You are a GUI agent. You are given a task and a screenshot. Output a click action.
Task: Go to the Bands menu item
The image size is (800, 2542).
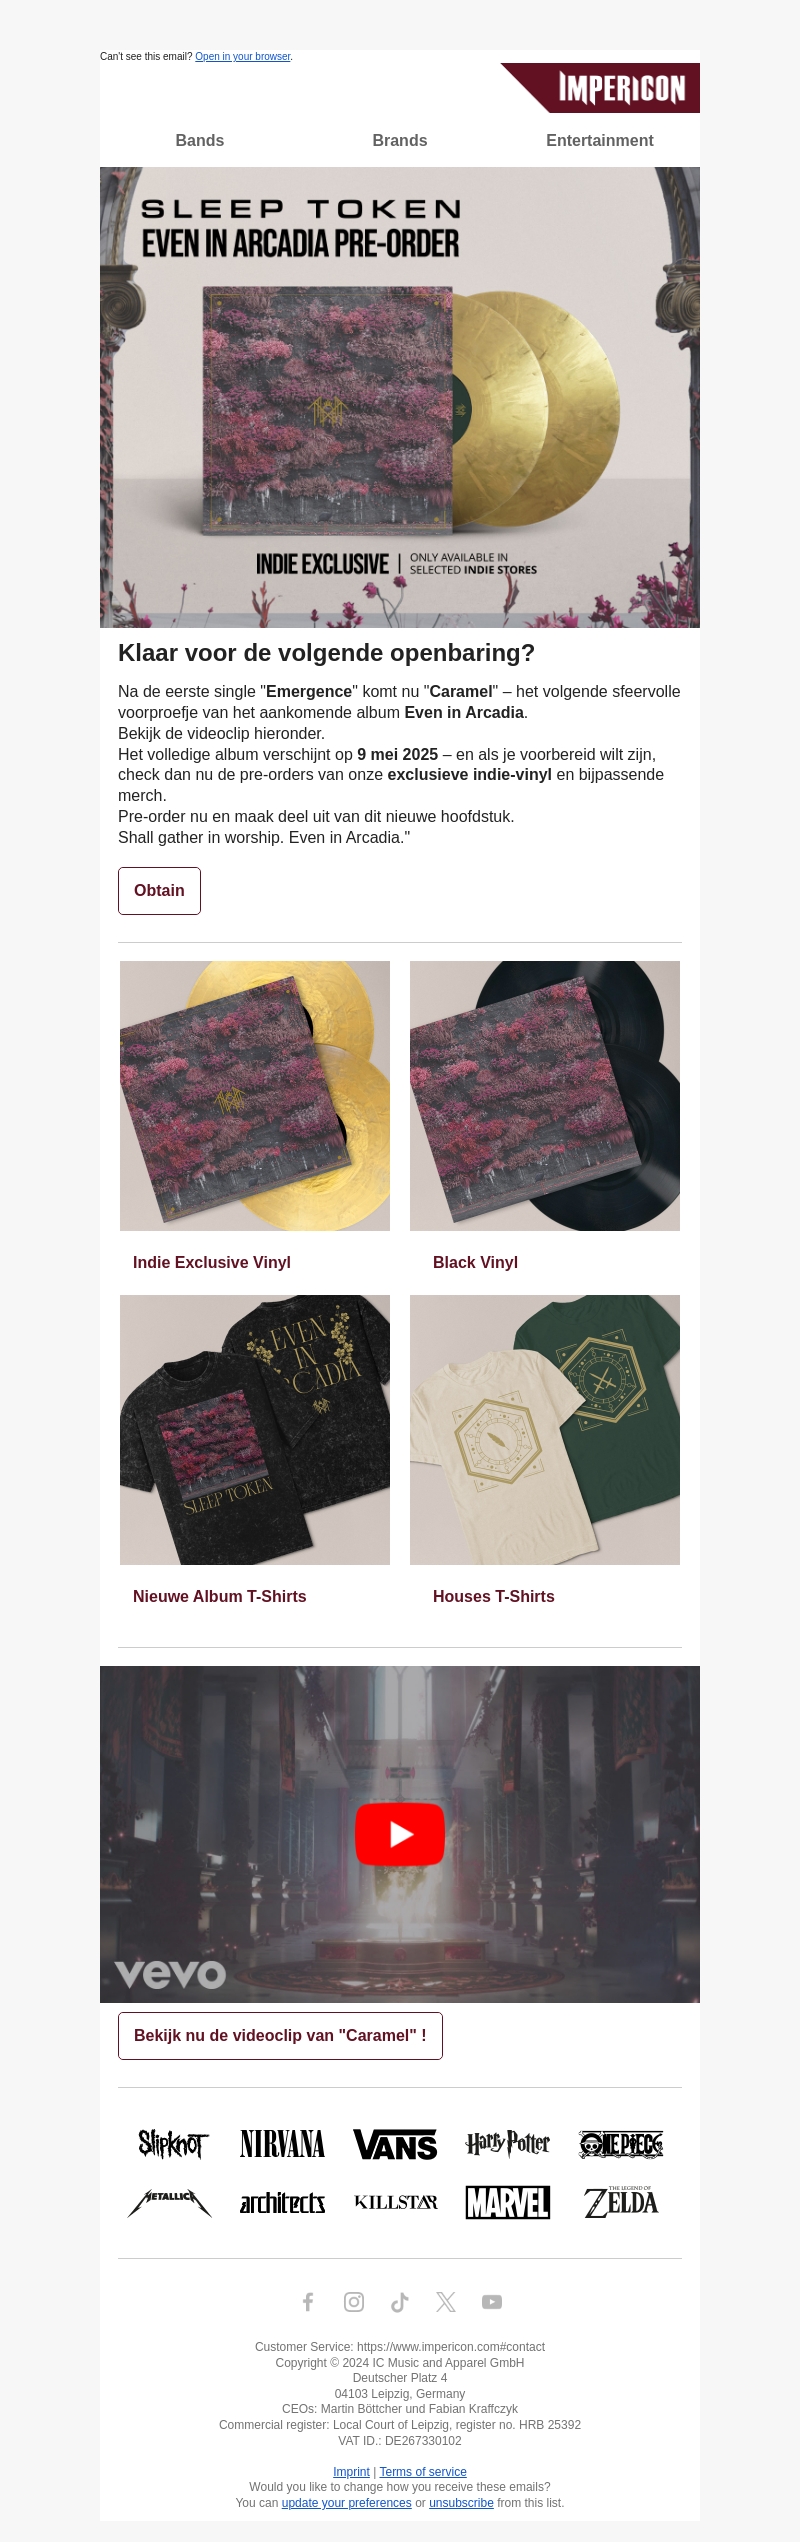coord(200,141)
